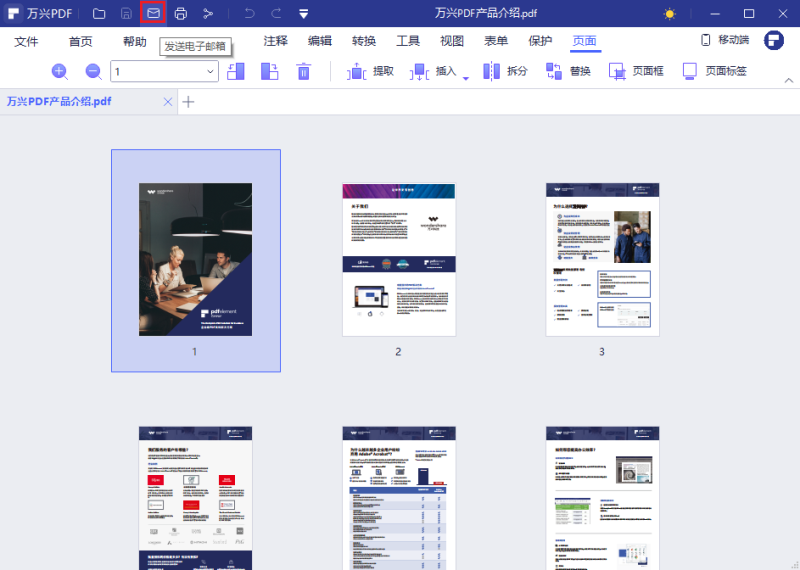Click the 替换 (Replace) button
This screenshot has width=800, height=570.
pos(568,71)
